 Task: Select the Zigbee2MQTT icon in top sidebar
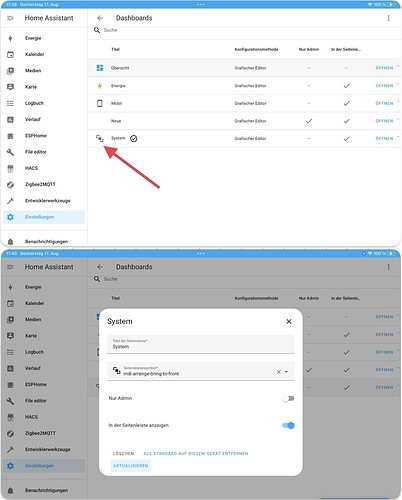click(x=10, y=184)
